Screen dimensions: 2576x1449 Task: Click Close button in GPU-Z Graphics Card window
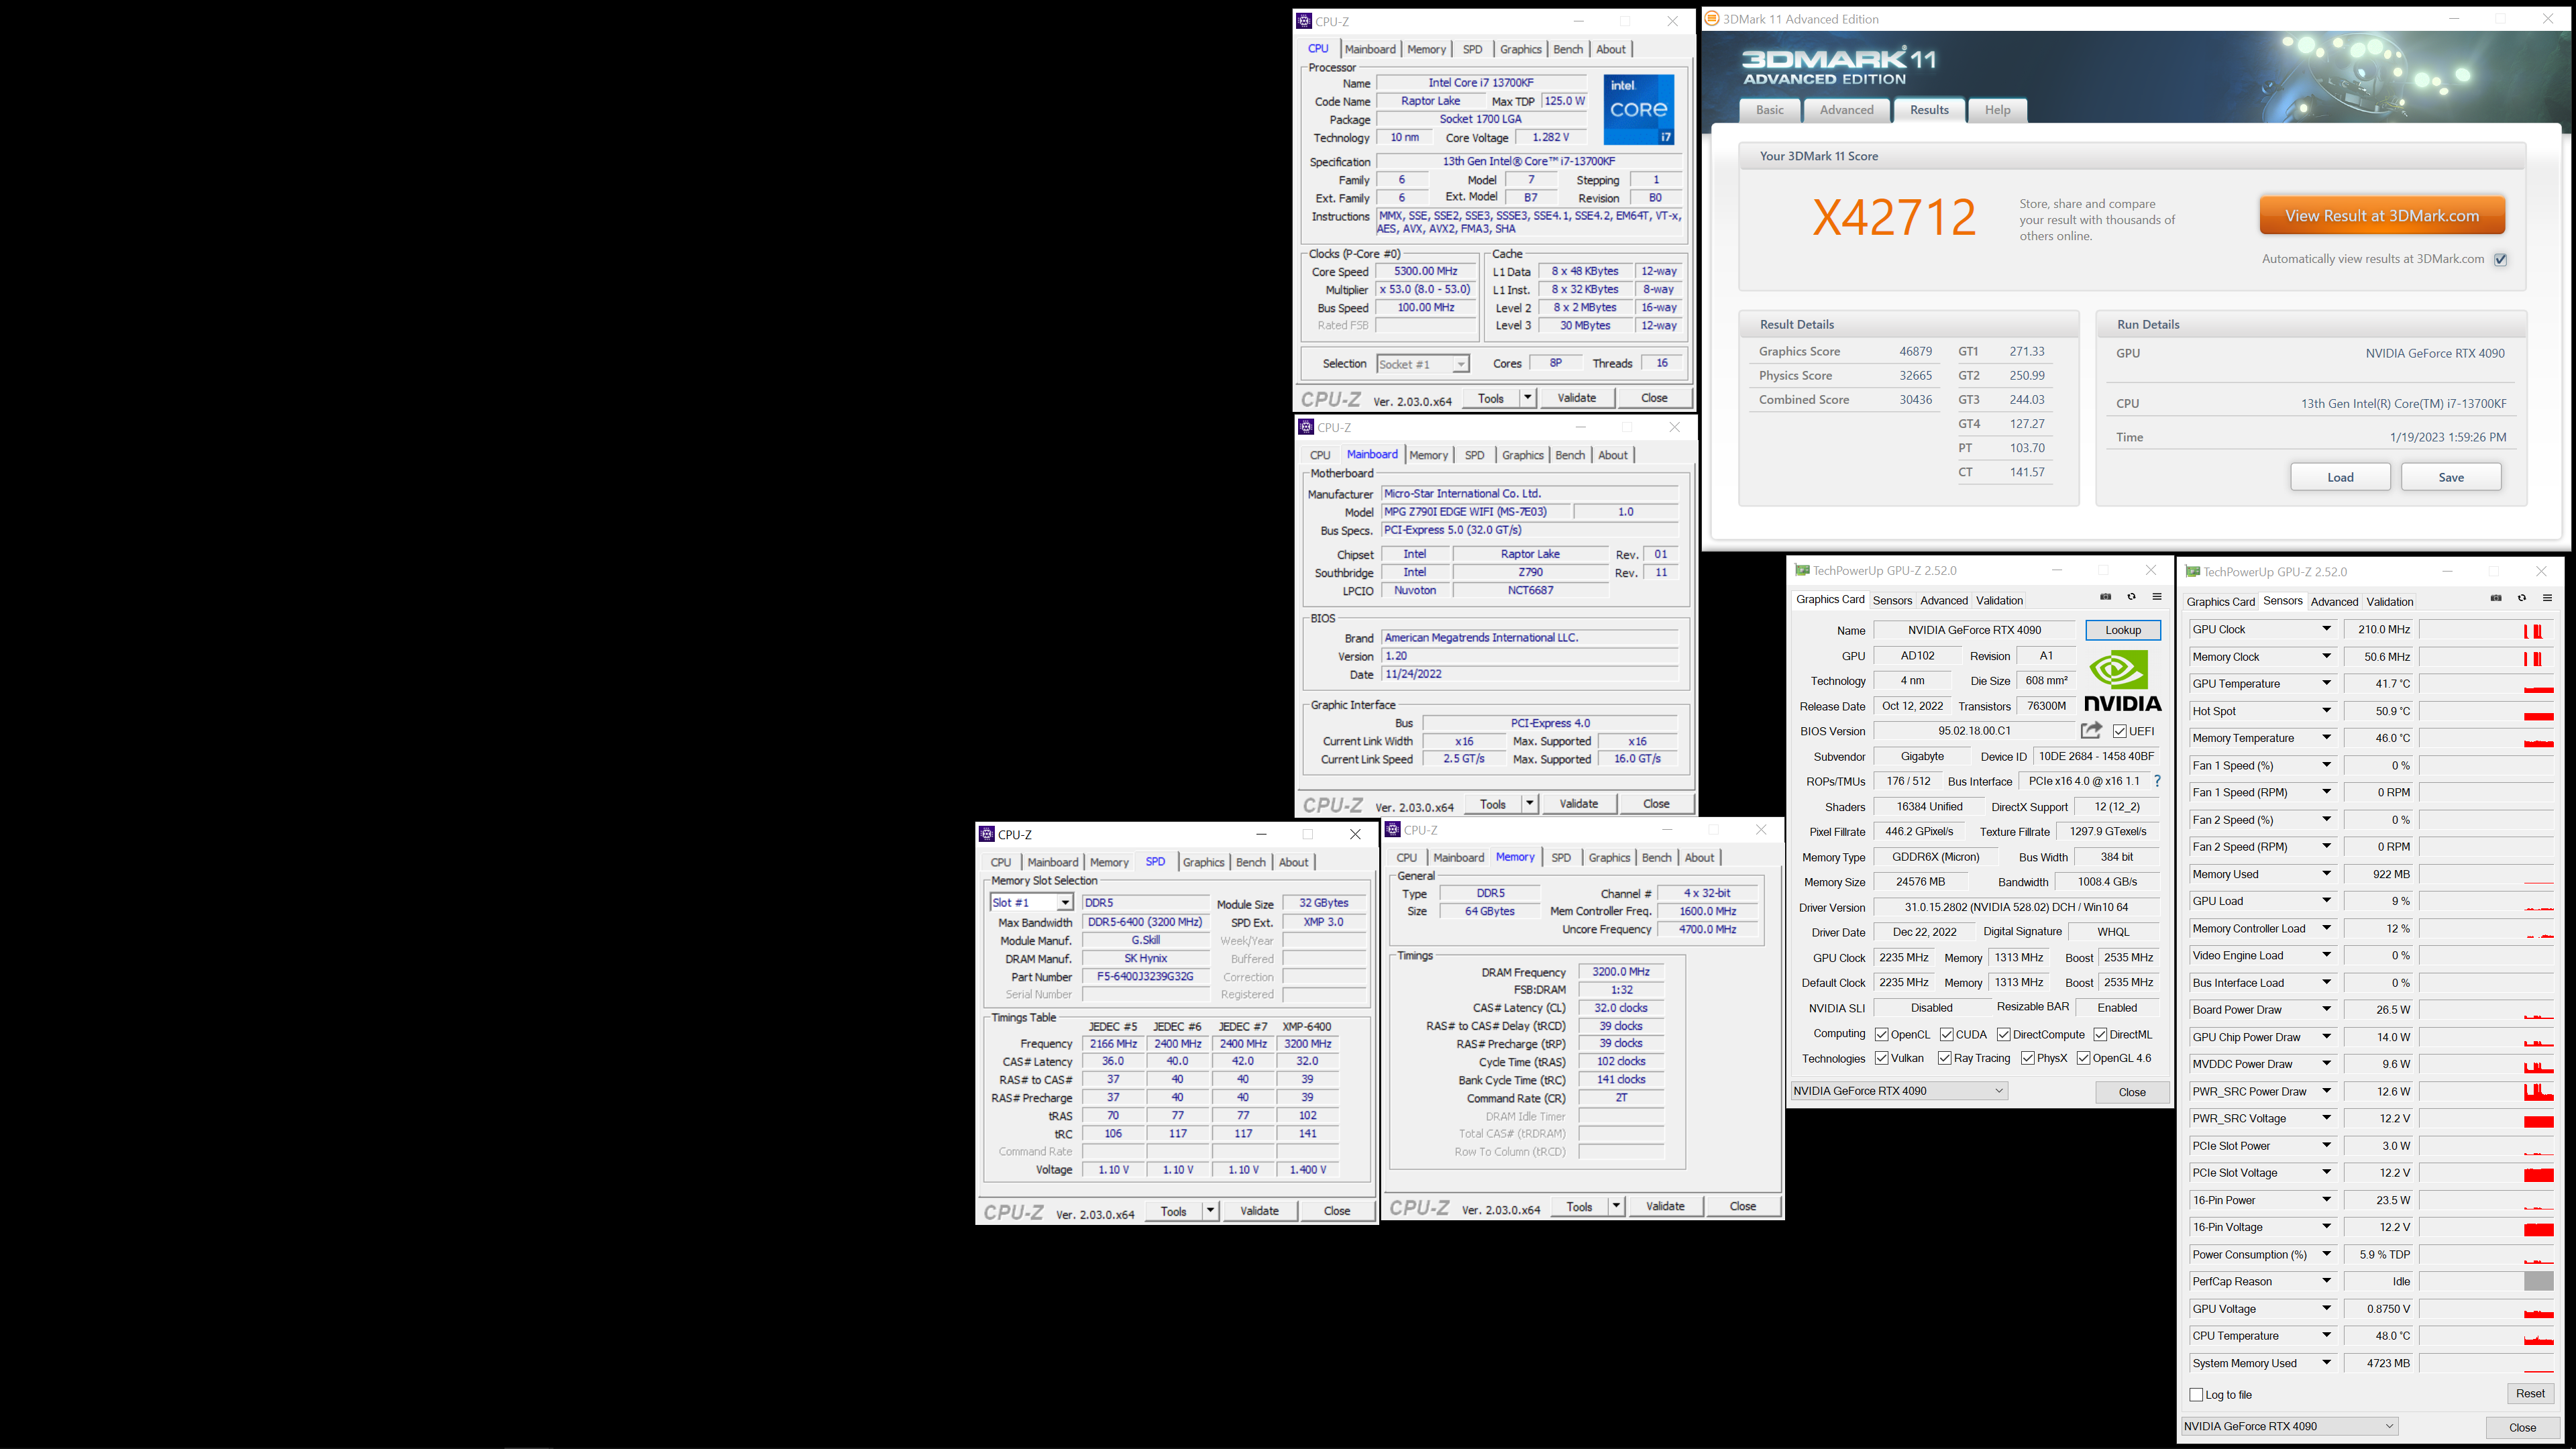2132,1092
